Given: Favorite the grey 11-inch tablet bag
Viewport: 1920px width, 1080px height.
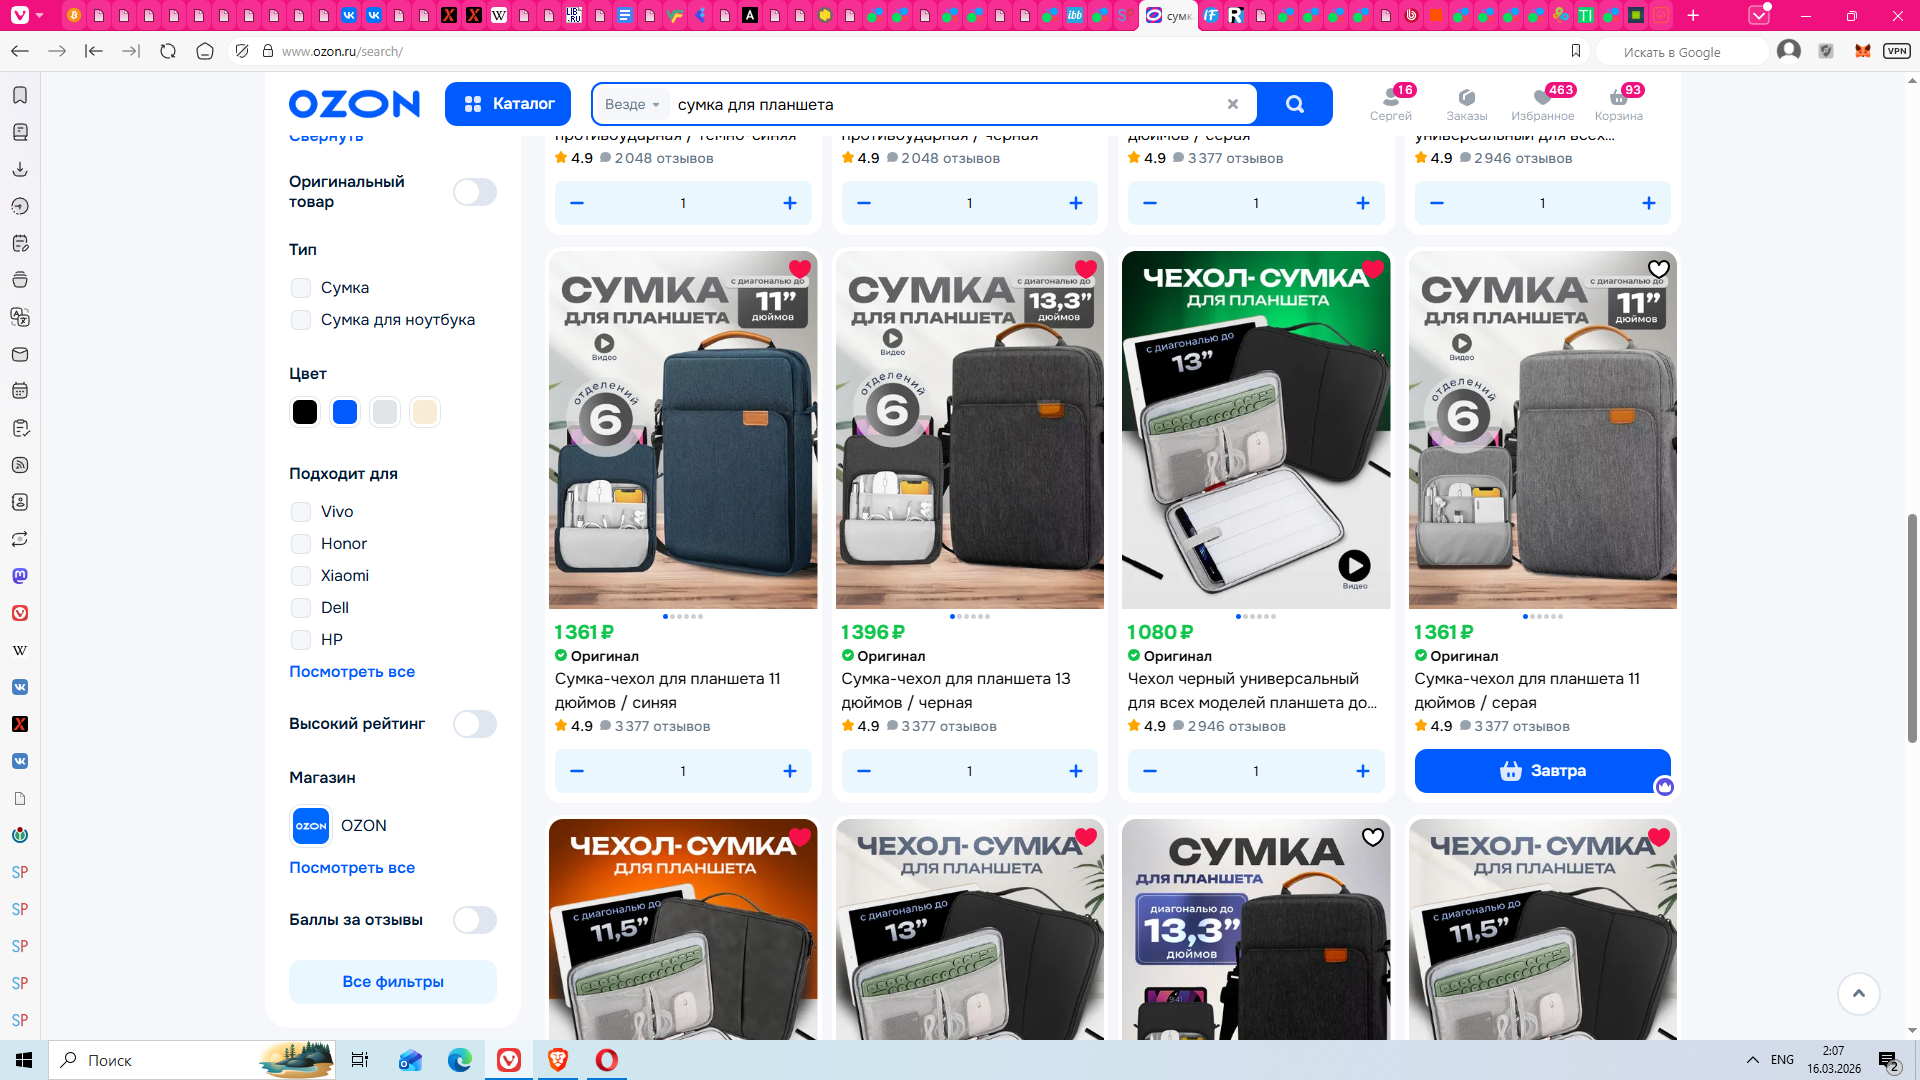Looking at the screenshot, I should 1658,269.
